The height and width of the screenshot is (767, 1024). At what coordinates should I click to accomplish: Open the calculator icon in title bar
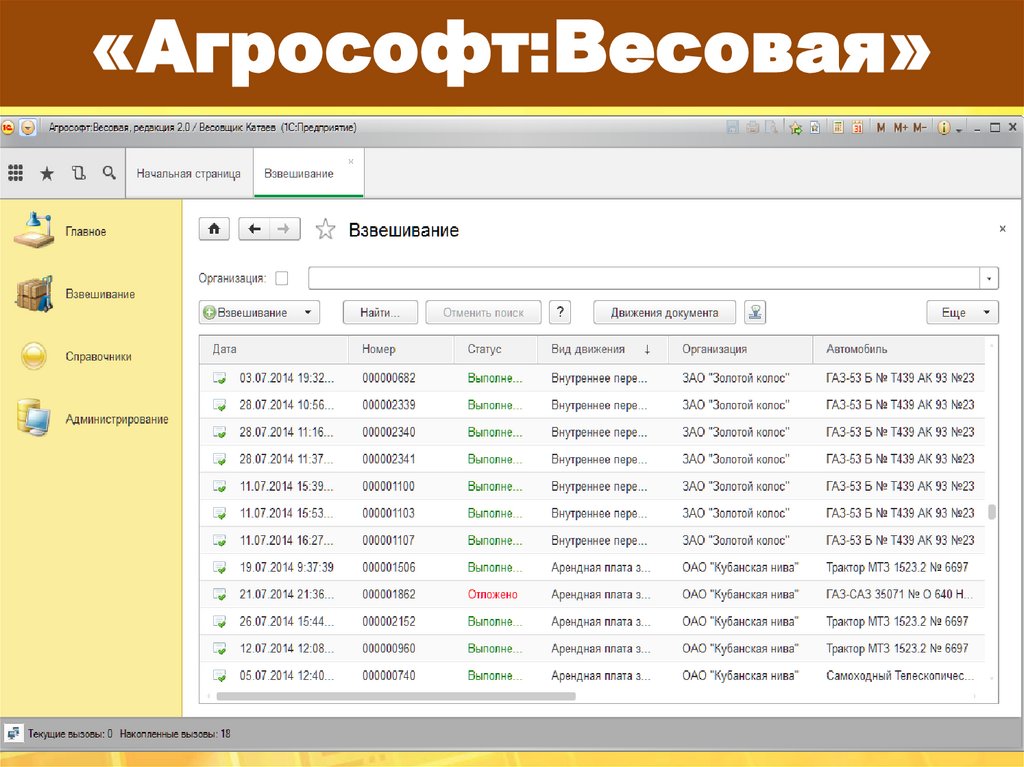(838, 128)
